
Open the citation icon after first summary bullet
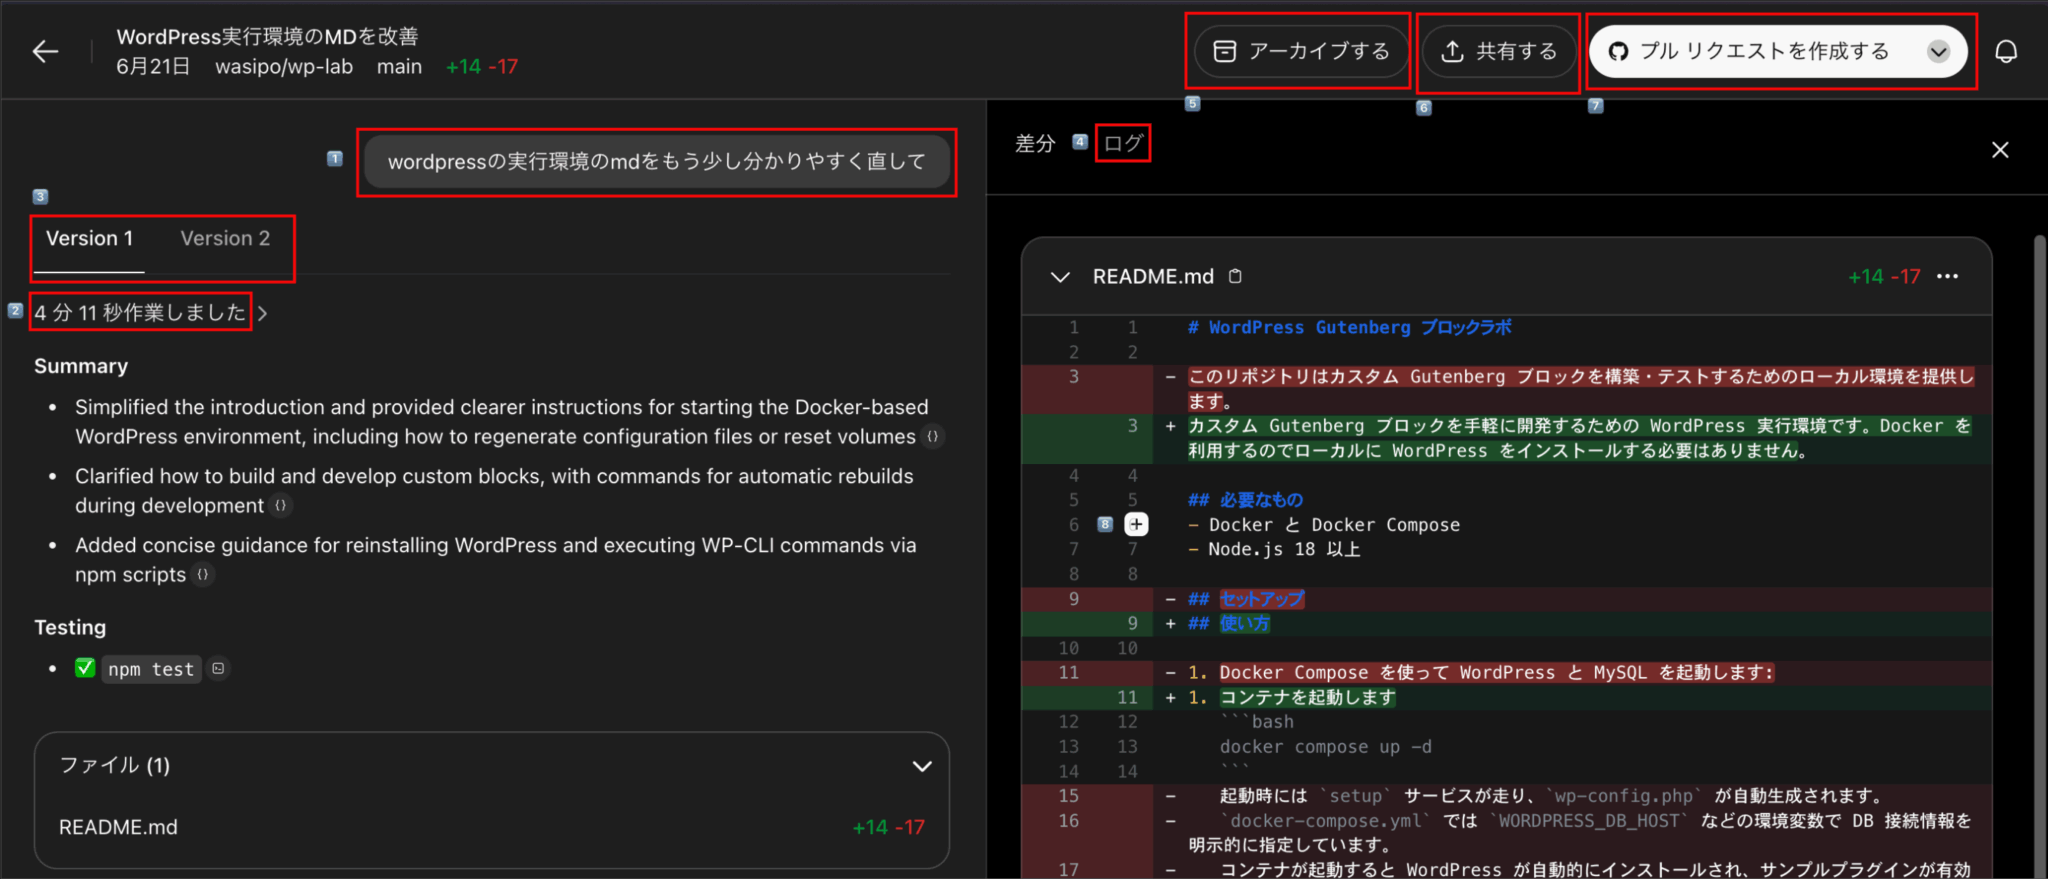tap(932, 437)
